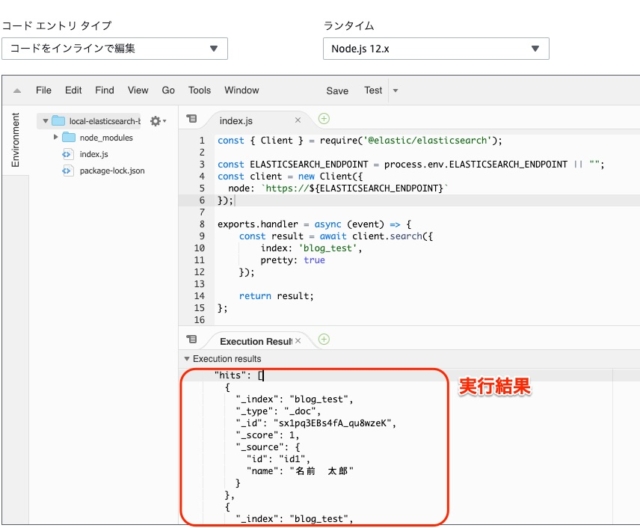Viewport: 640px width, 528px height.
Task: Open the Test button dropdown arrow
Action: tap(395, 91)
